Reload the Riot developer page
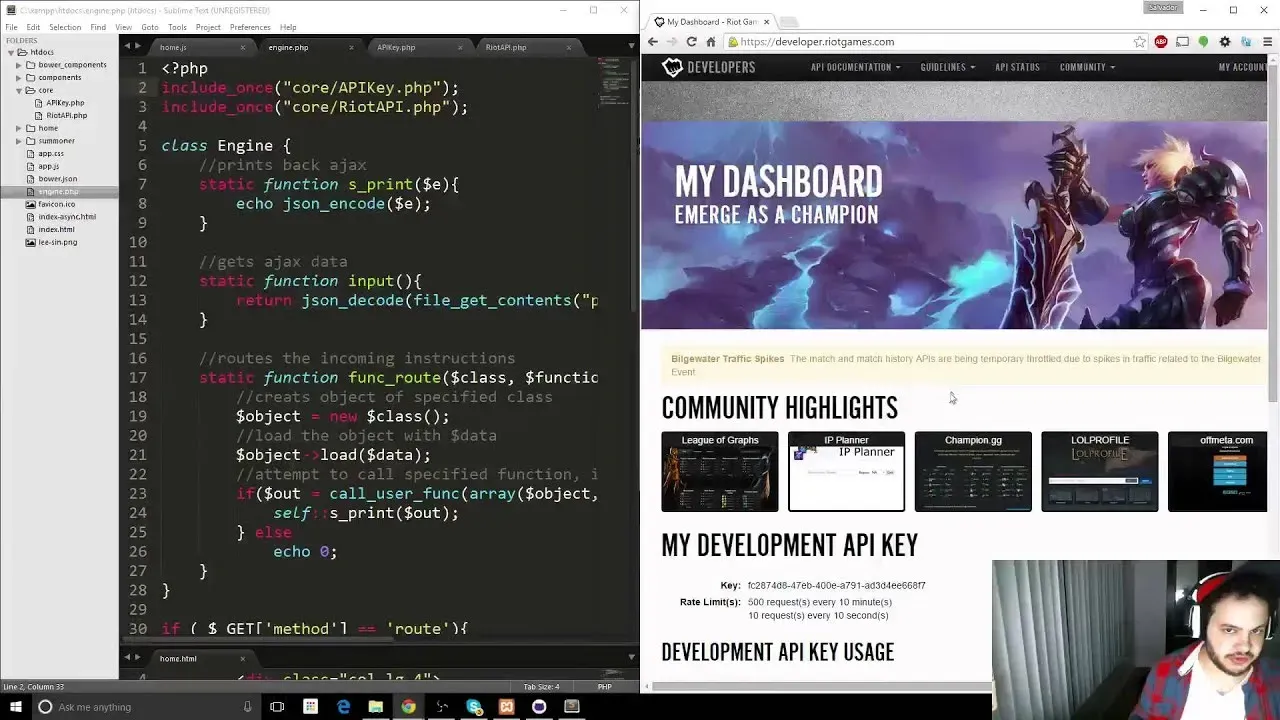The height and width of the screenshot is (720, 1280). [x=691, y=42]
